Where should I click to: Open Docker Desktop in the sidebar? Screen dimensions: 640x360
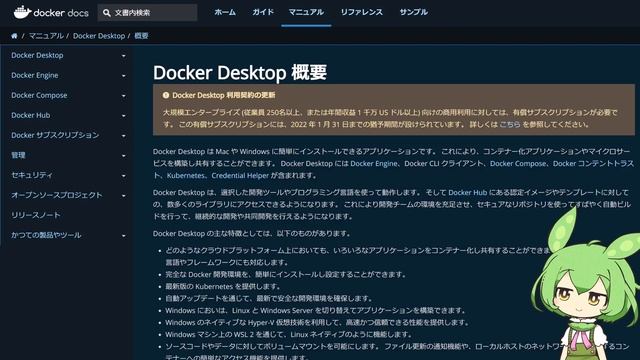(37, 55)
